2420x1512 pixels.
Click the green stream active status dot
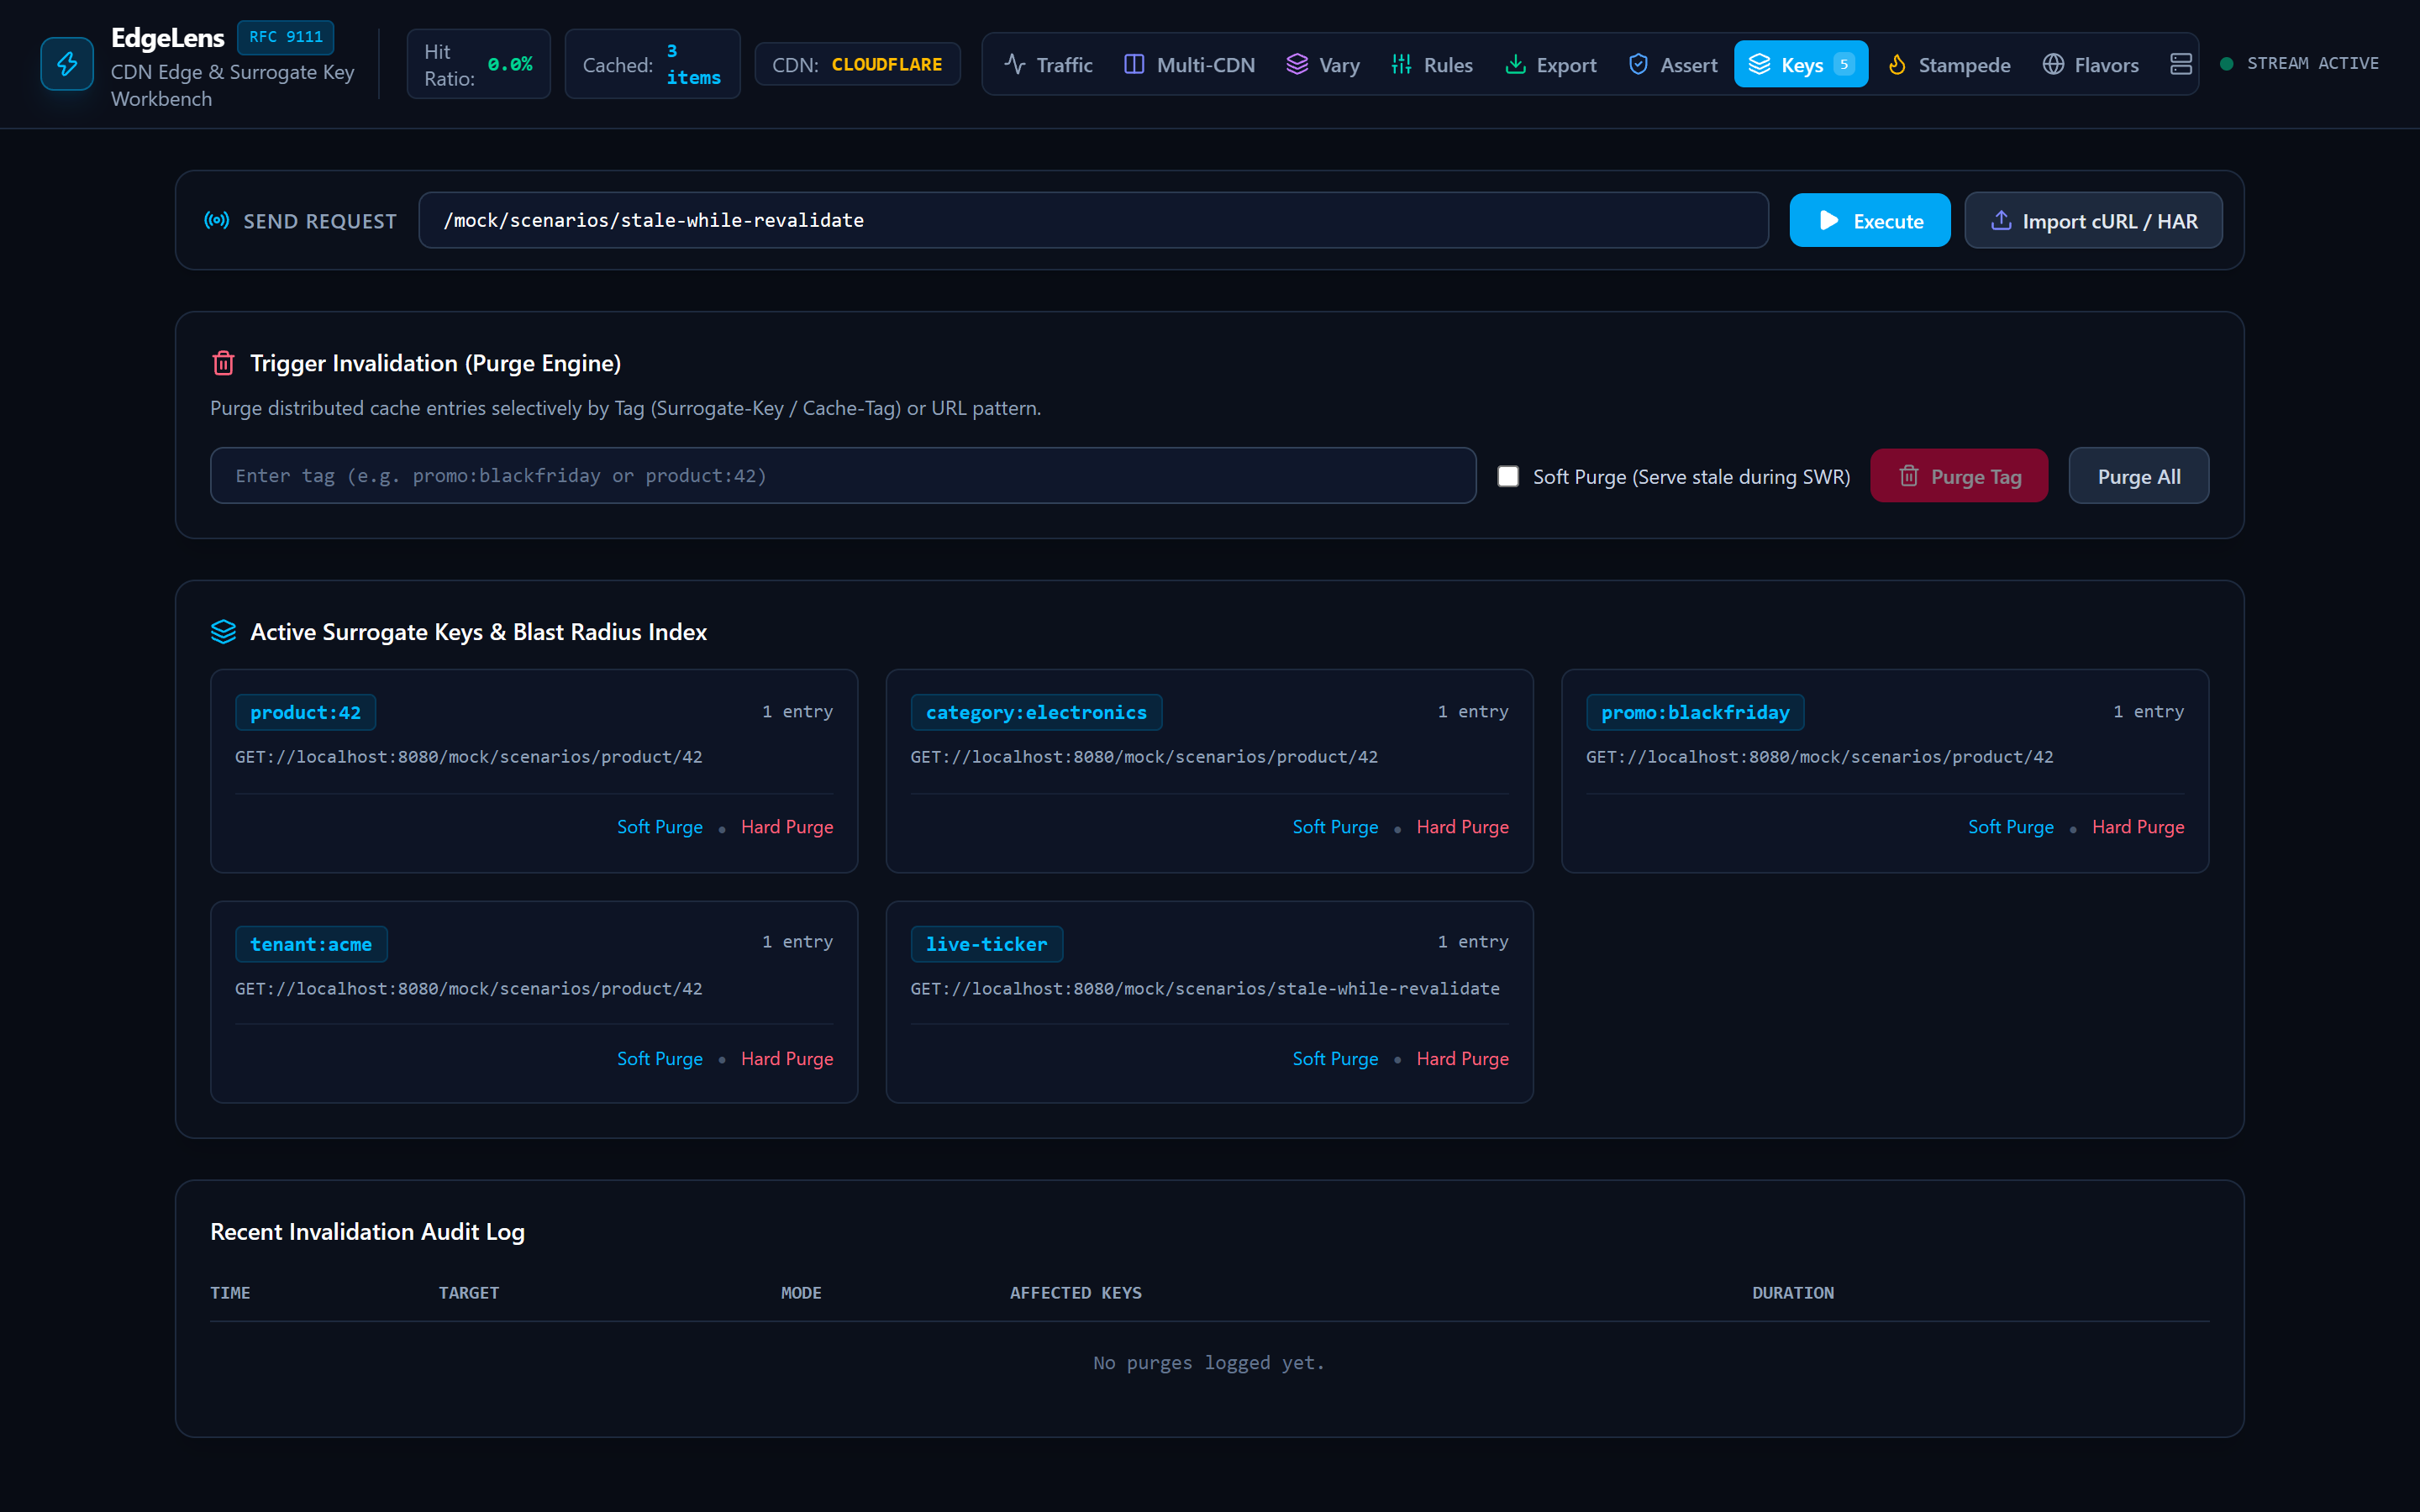(2226, 64)
